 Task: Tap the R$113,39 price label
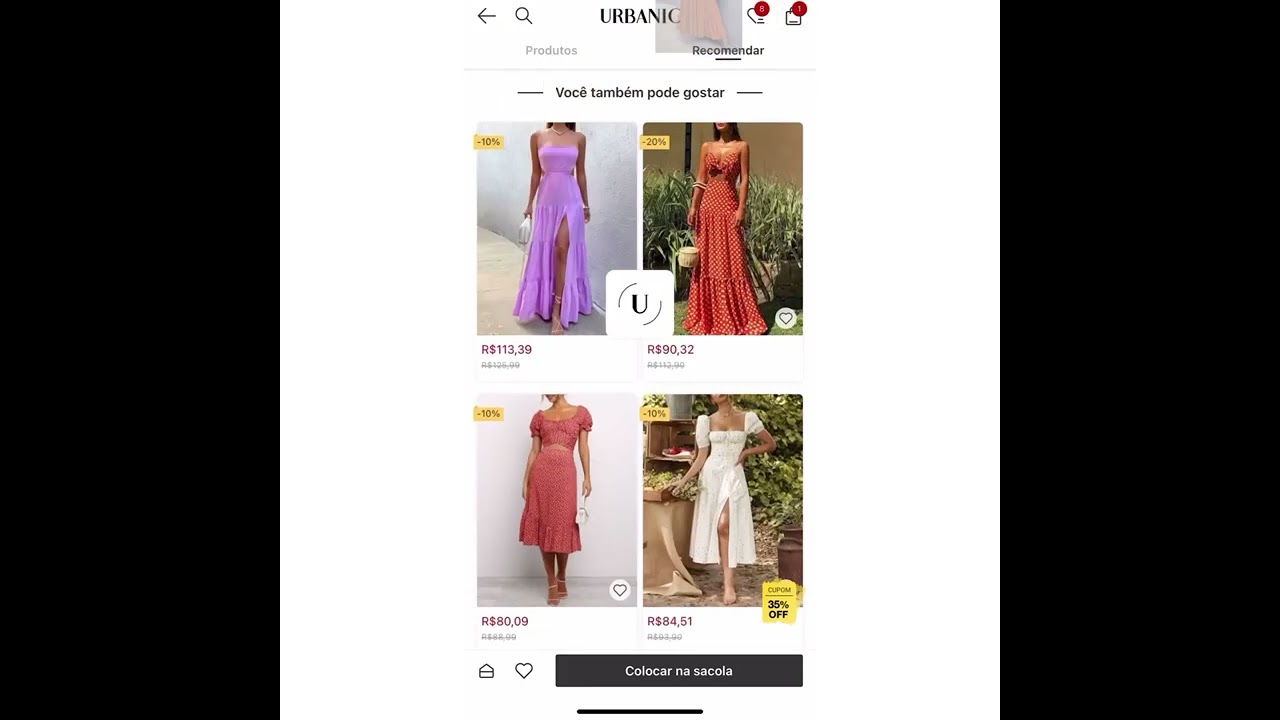click(506, 350)
